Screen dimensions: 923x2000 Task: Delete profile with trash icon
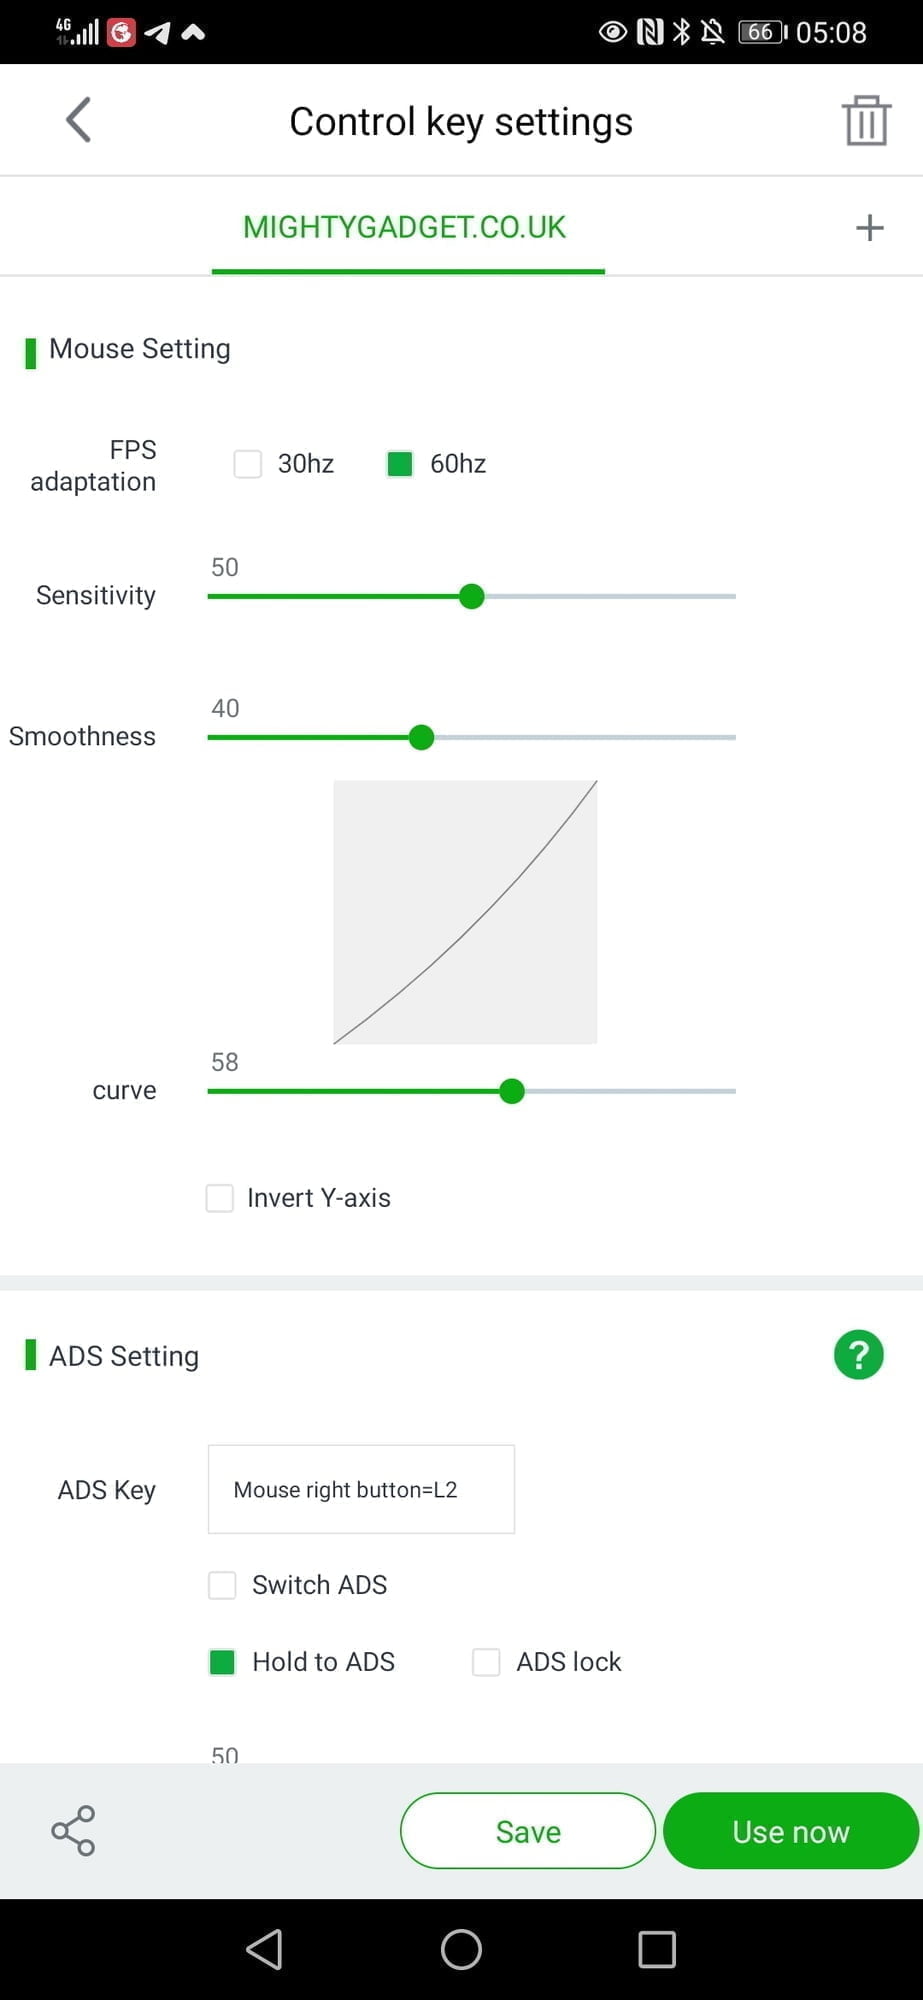click(x=866, y=121)
